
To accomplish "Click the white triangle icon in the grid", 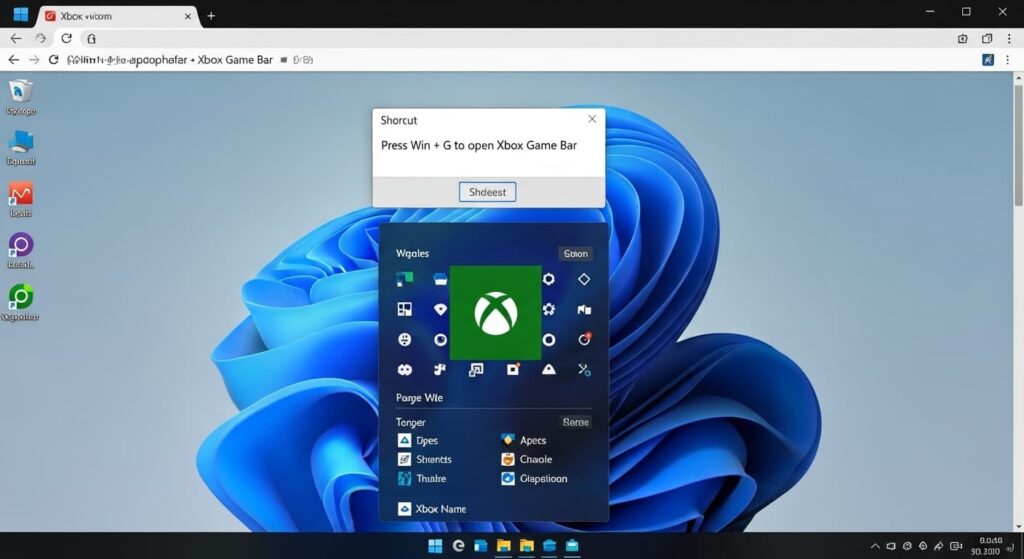I will tap(549, 370).
